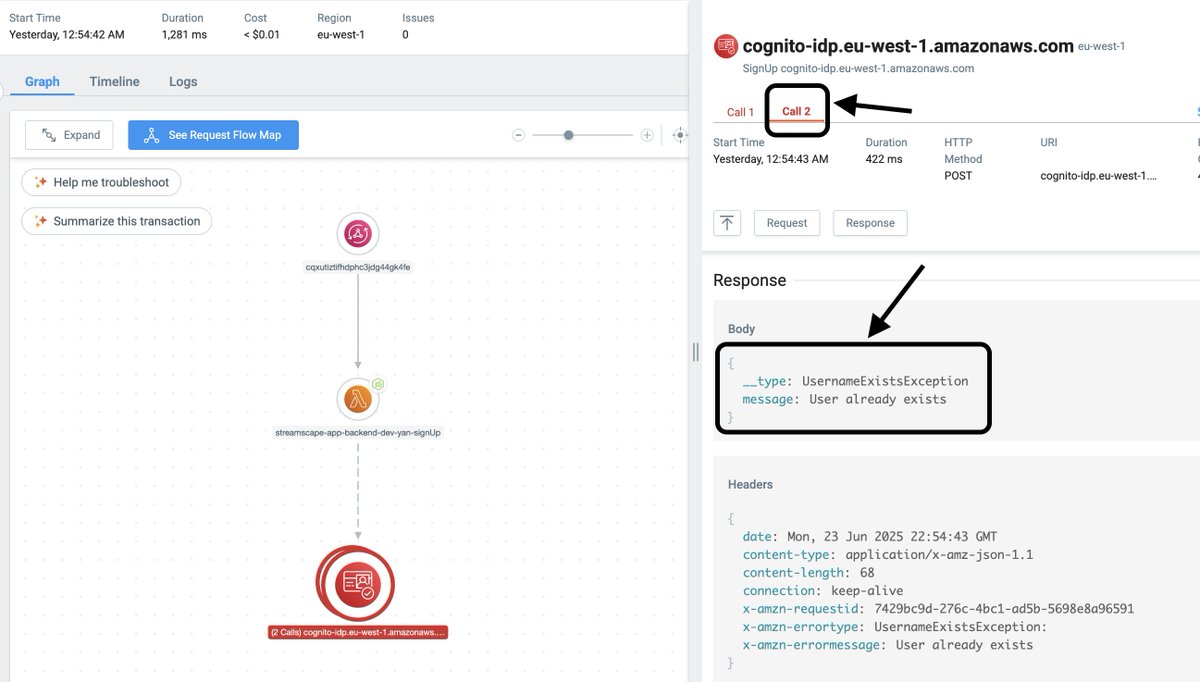Click the flow map icon on blue button
The width and height of the screenshot is (1200, 682).
coord(151,135)
